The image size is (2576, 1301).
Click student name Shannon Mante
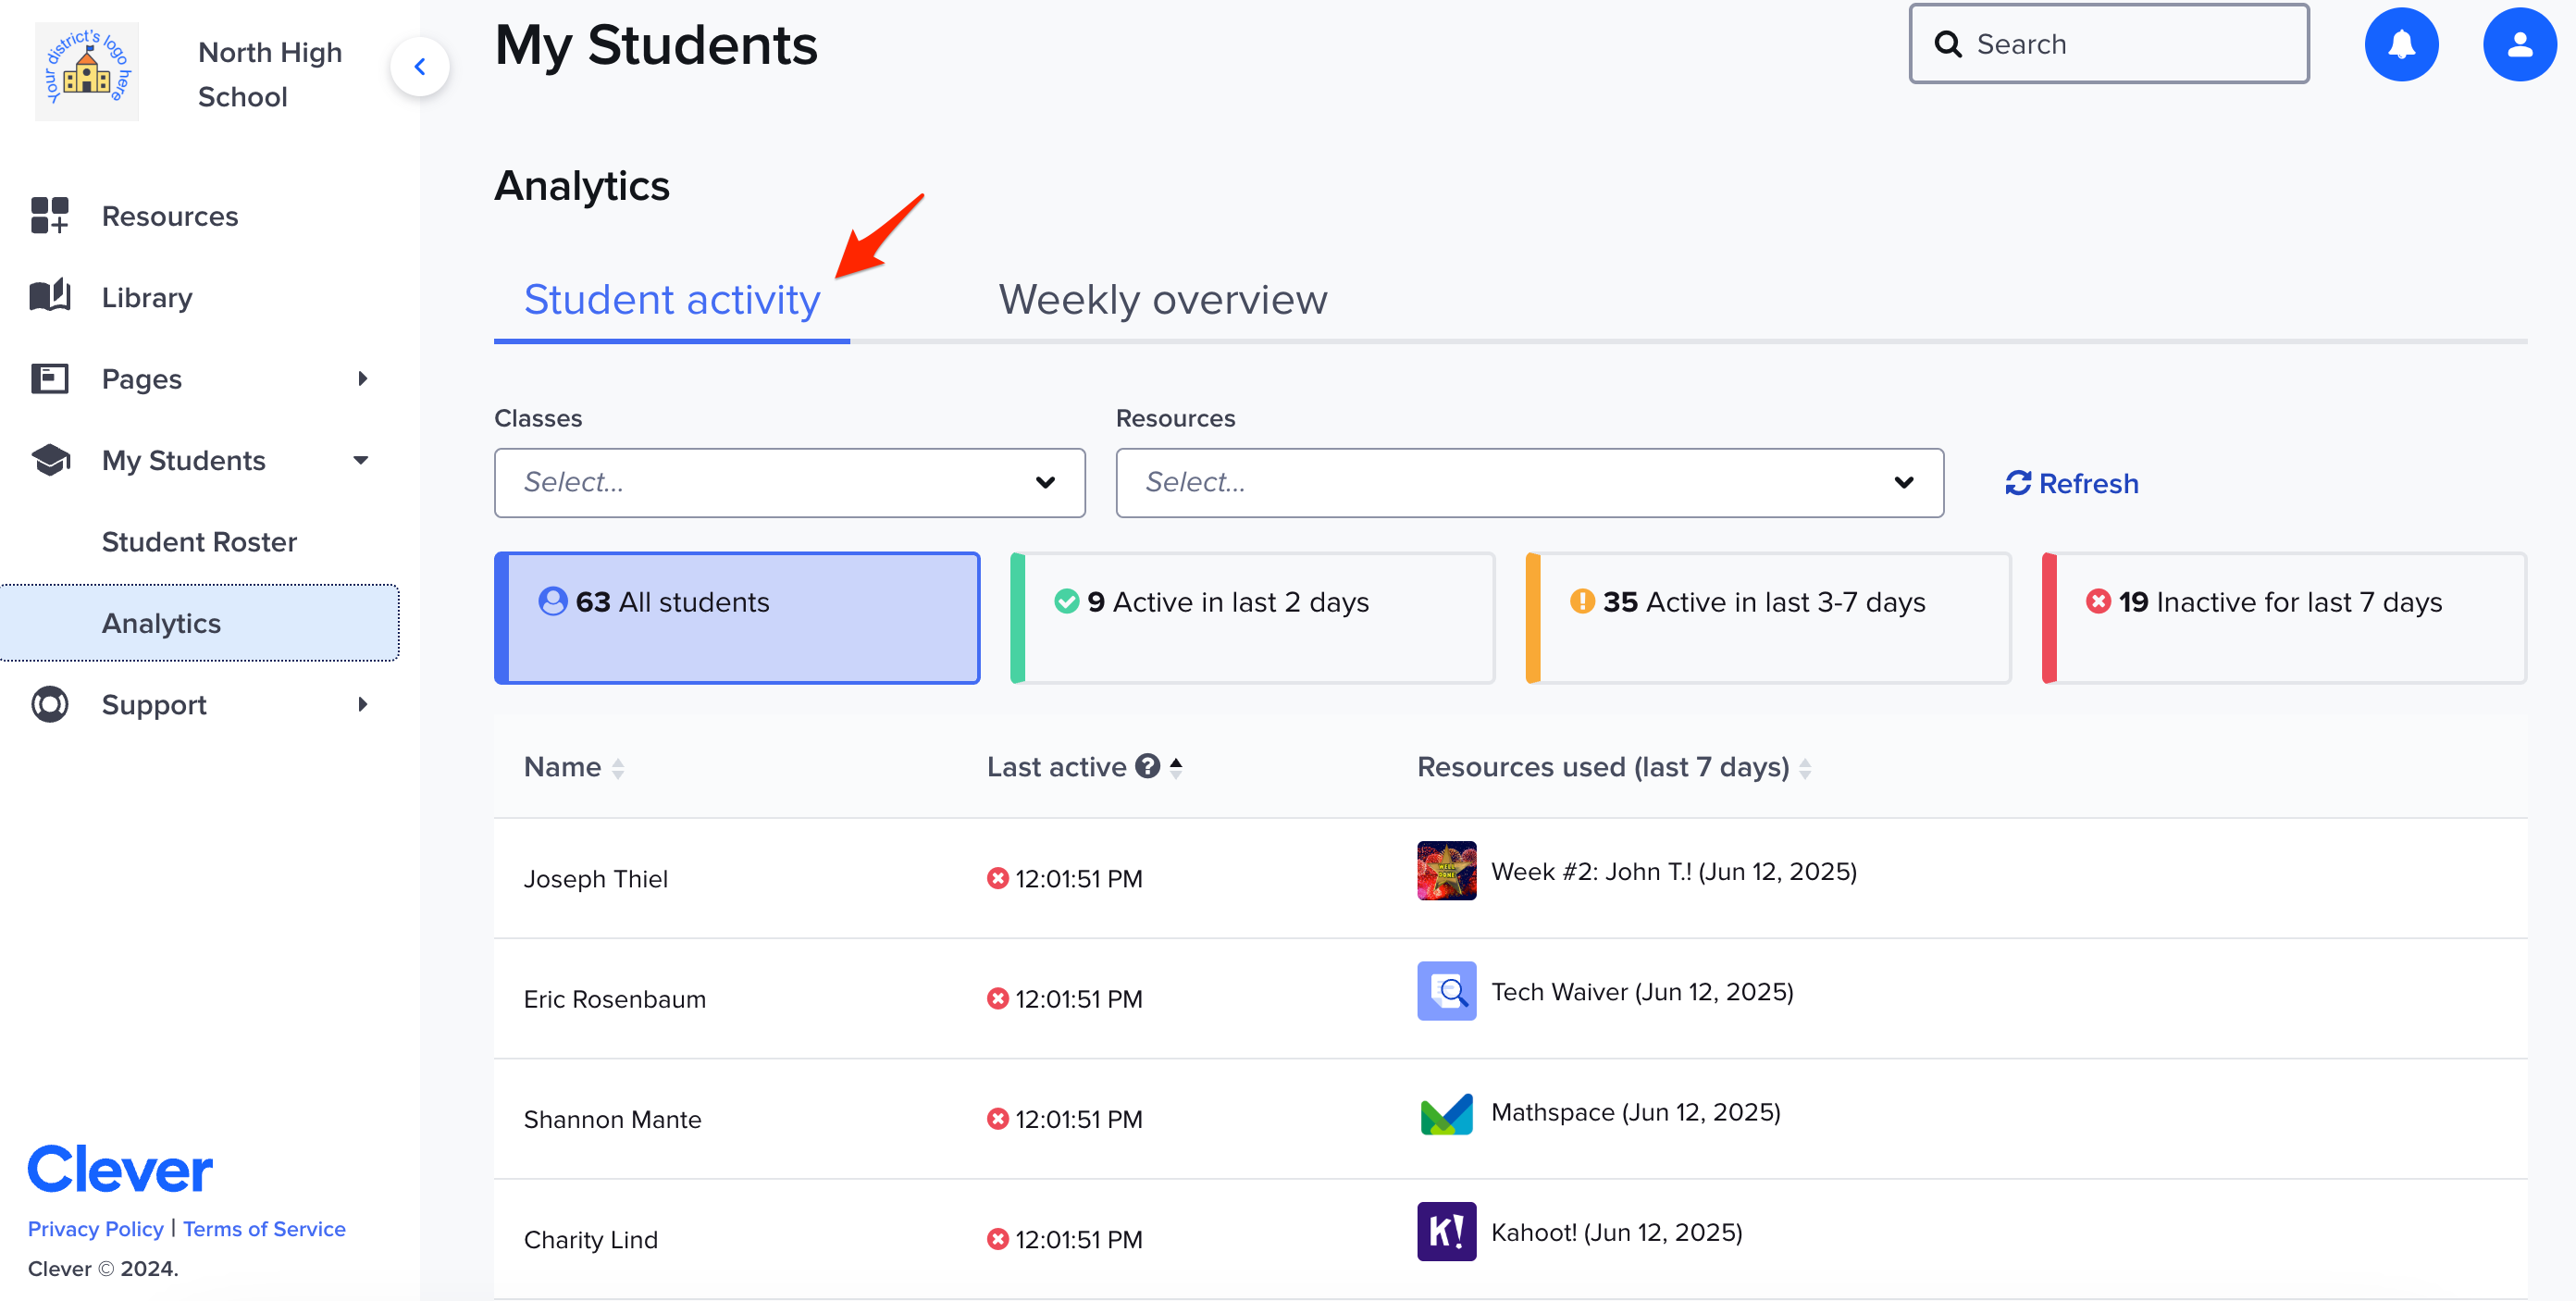(612, 1119)
